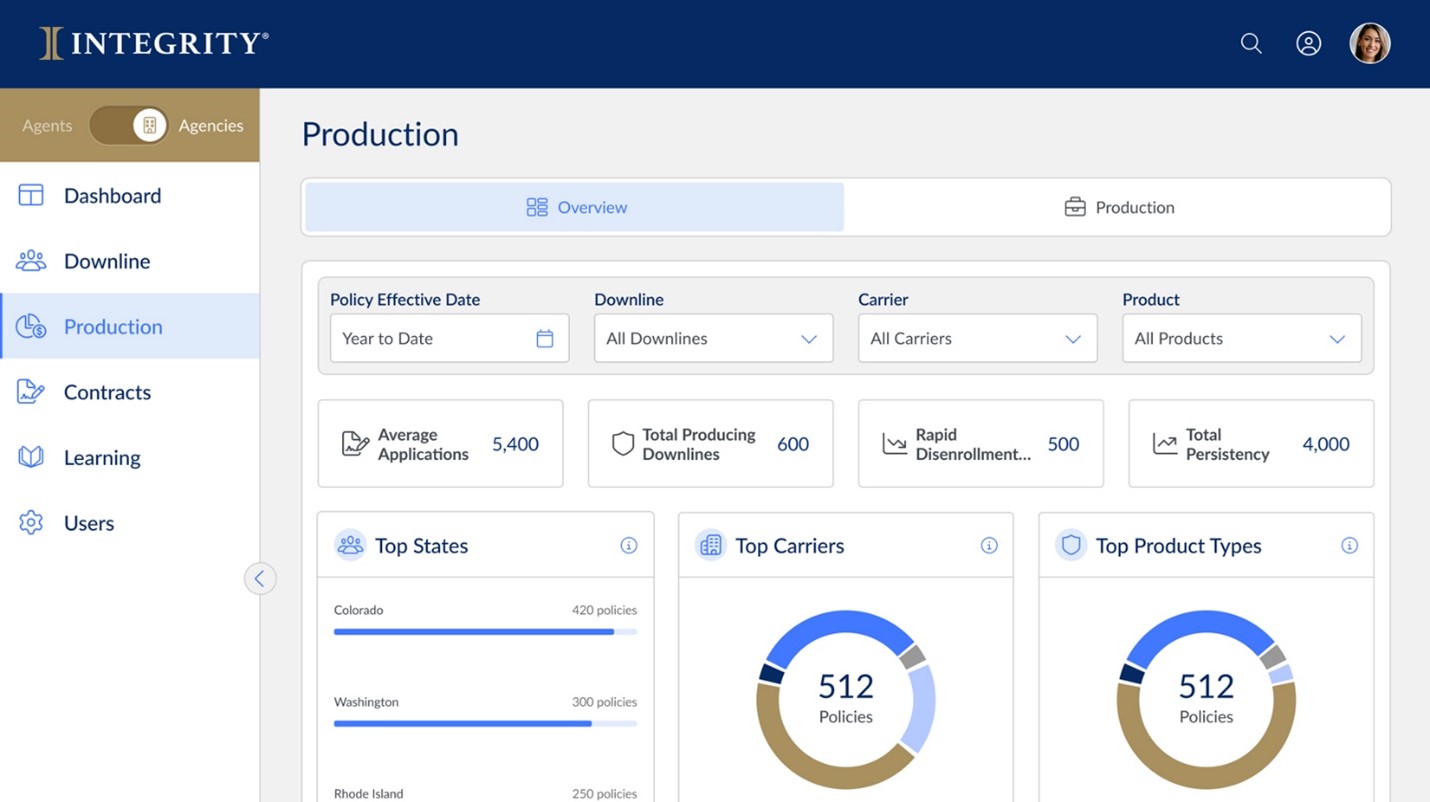Screen dimensions: 1430x802
Task: Select the Contracts sidebar icon
Action: pyautogui.click(x=31, y=391)
